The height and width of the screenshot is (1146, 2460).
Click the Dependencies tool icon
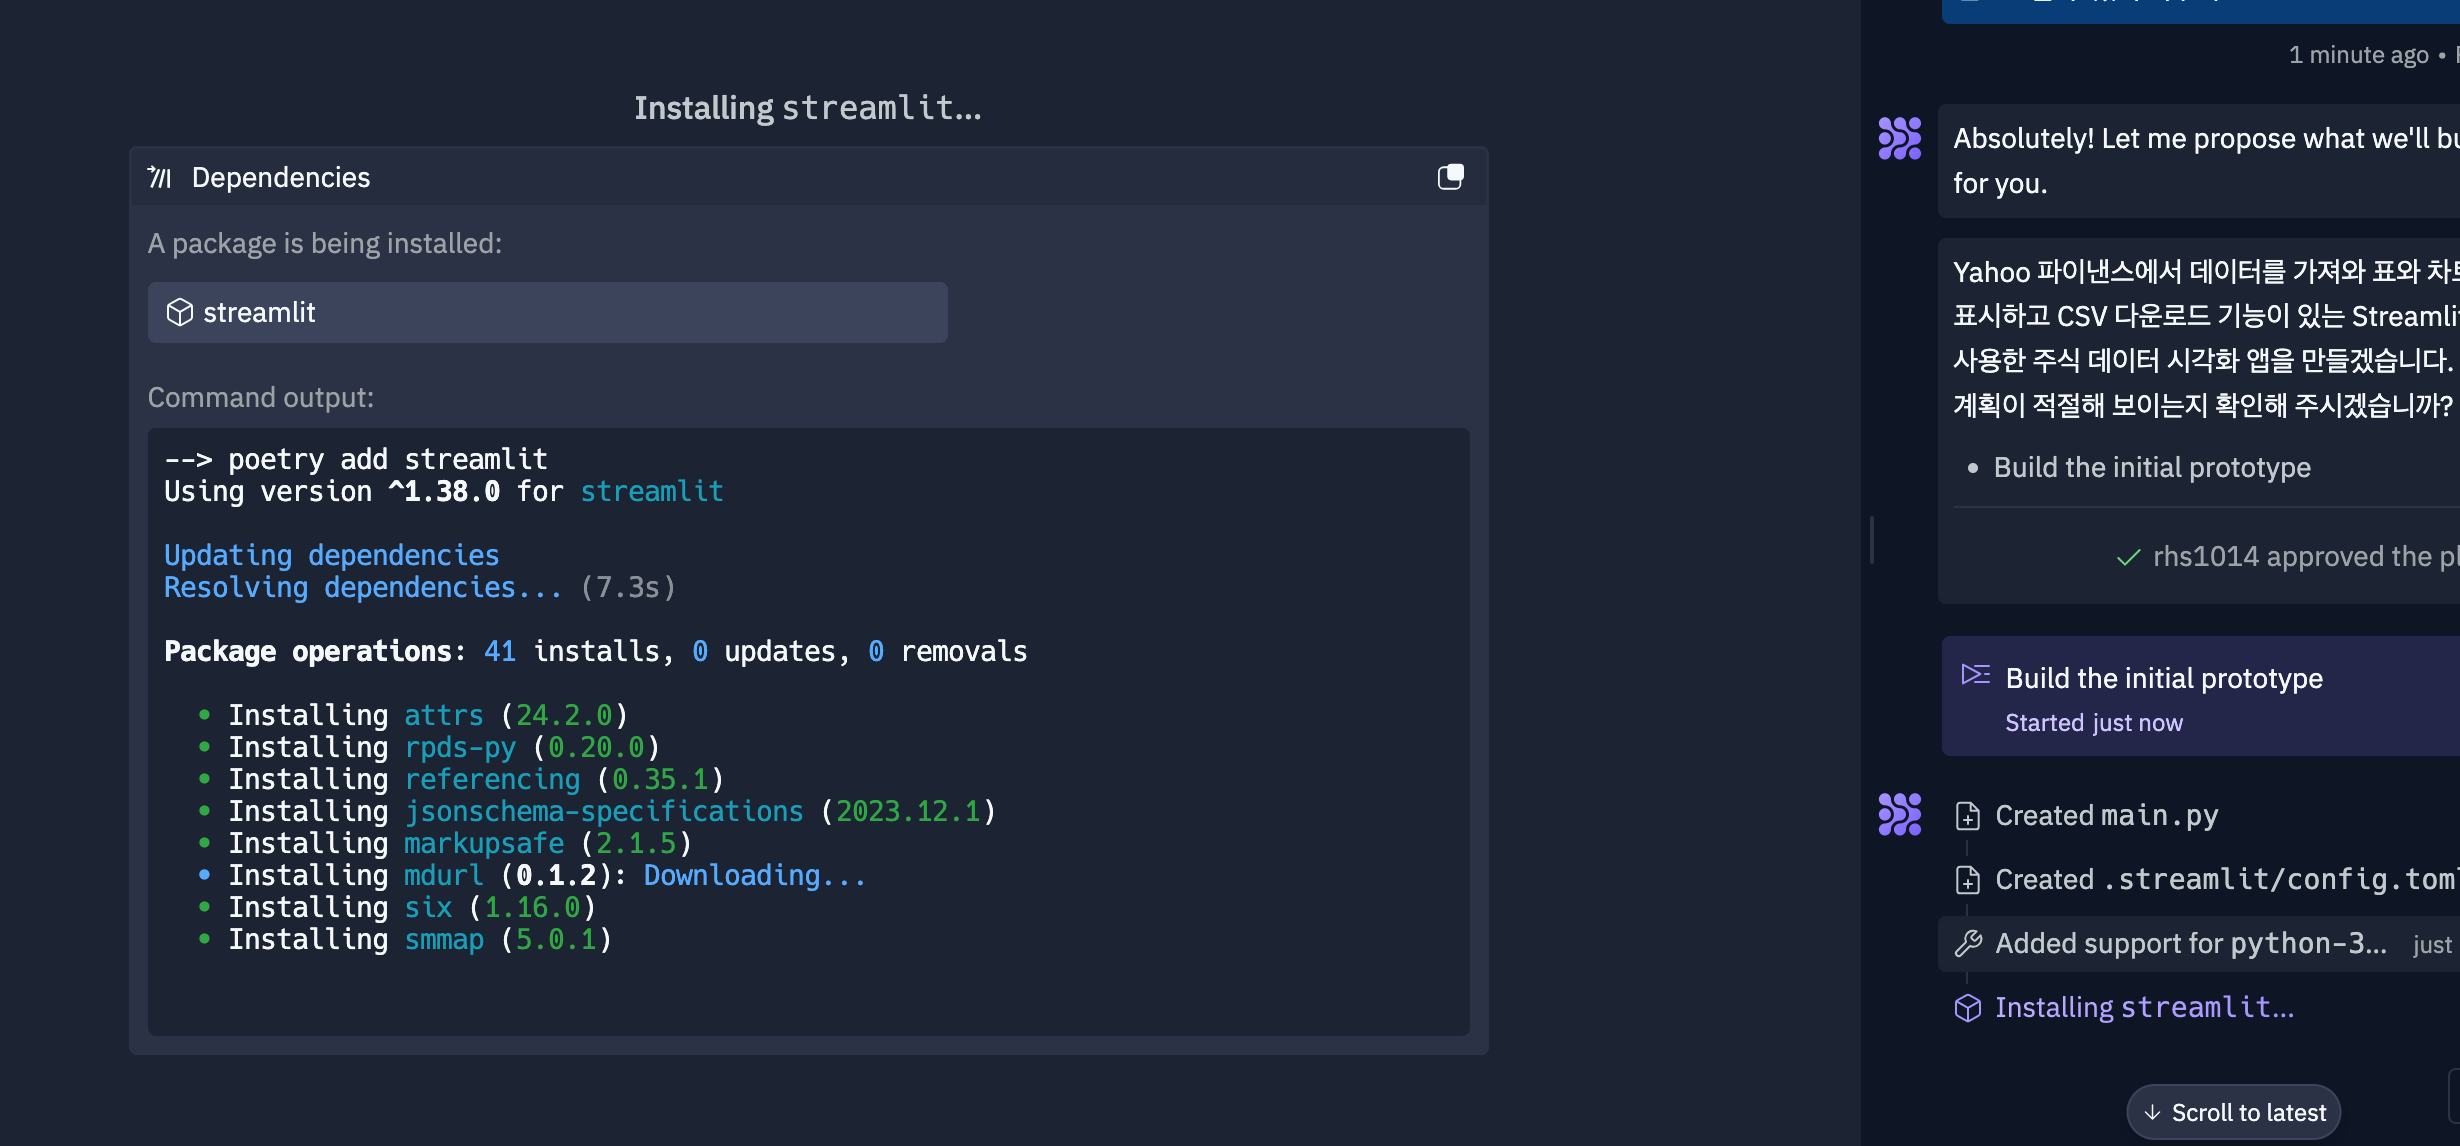[x=160, y=177]
